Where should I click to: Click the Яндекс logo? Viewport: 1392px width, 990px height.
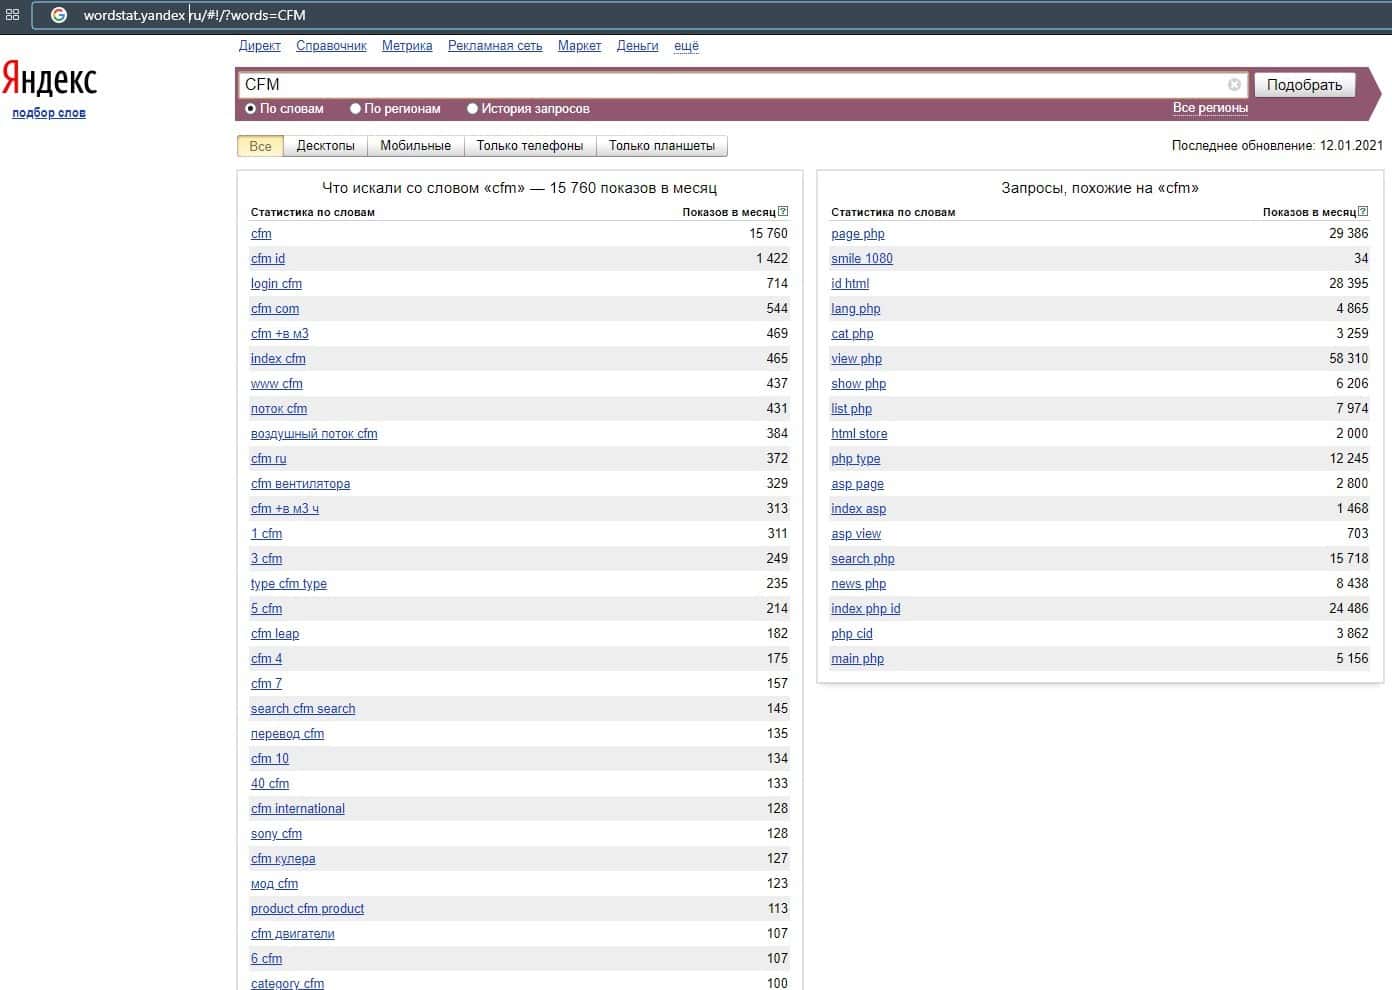click(x=49, y=79)
